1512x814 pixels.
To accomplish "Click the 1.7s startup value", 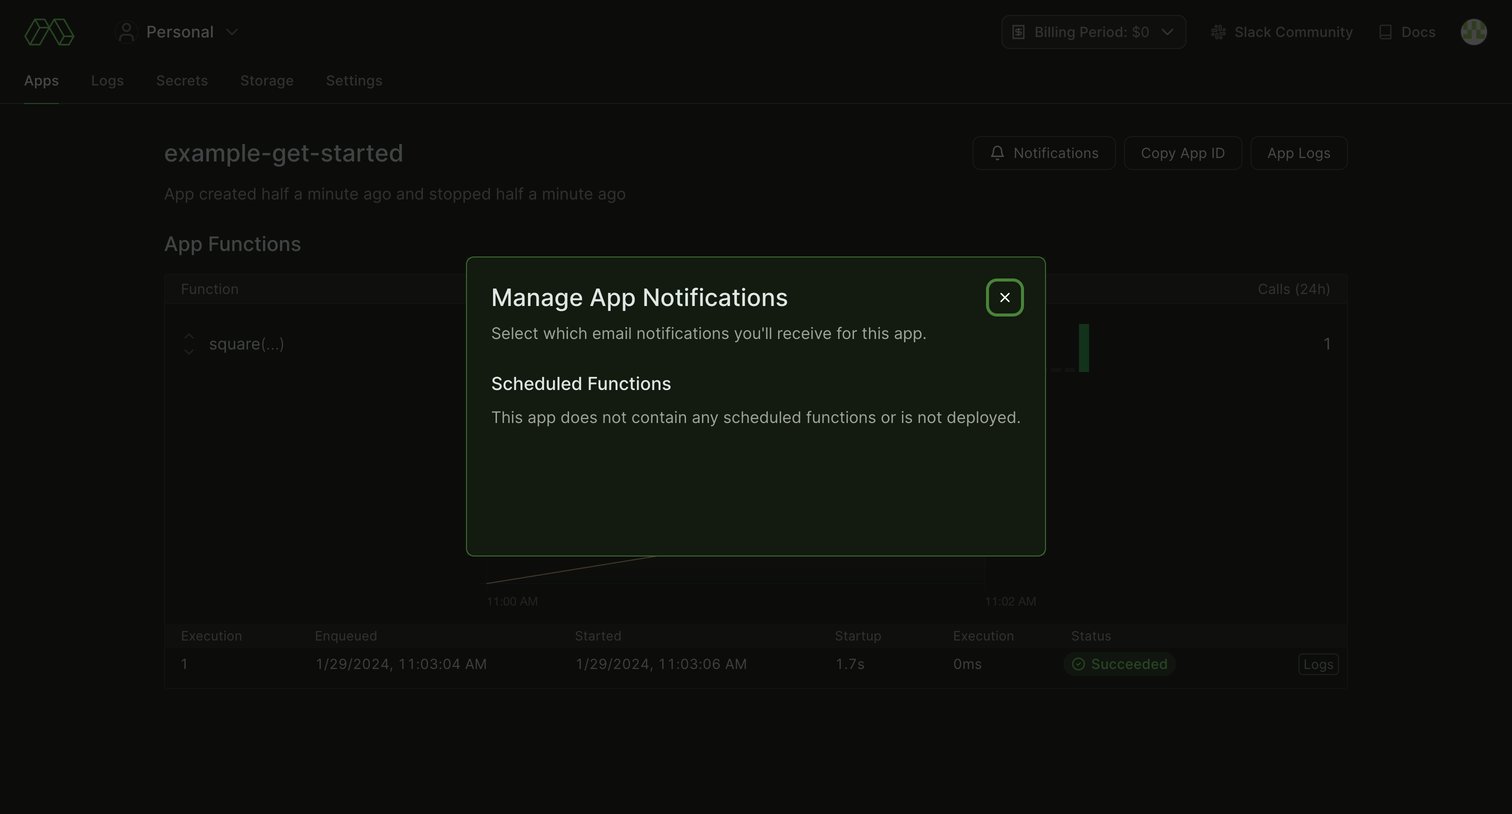I will point(850,664).
